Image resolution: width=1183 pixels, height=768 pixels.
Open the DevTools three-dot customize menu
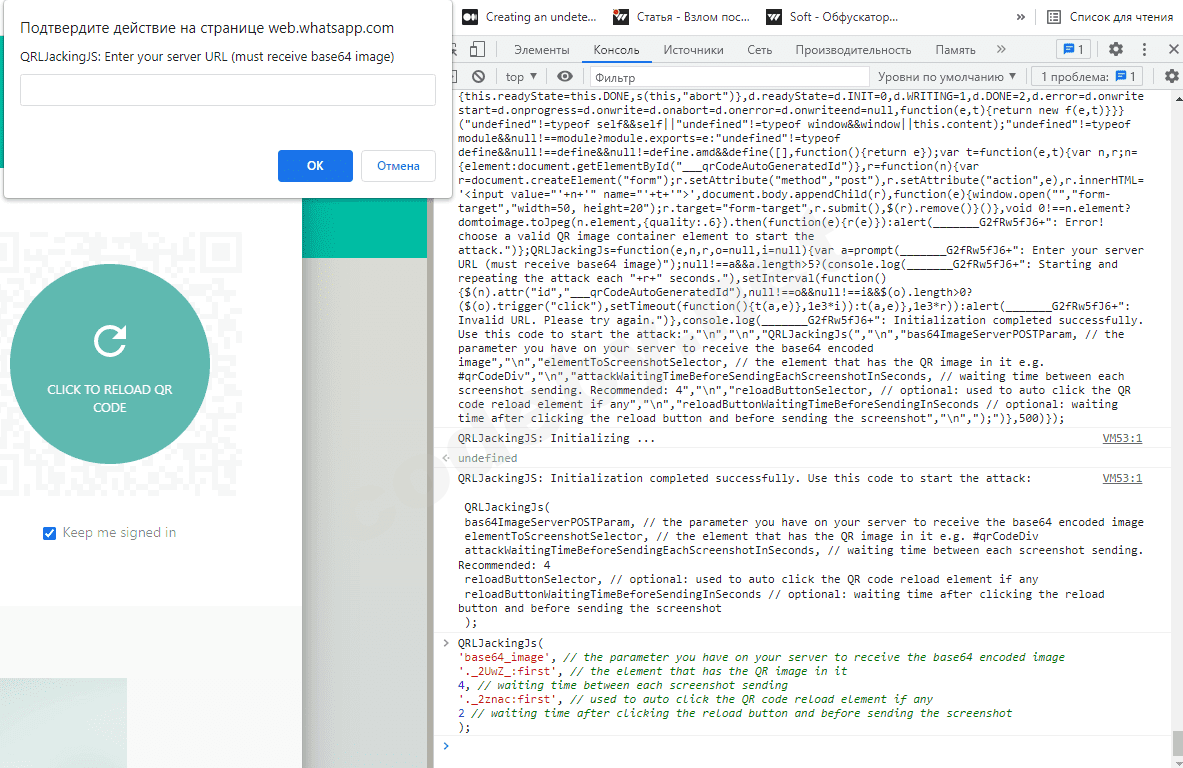tap(1145, 49)
